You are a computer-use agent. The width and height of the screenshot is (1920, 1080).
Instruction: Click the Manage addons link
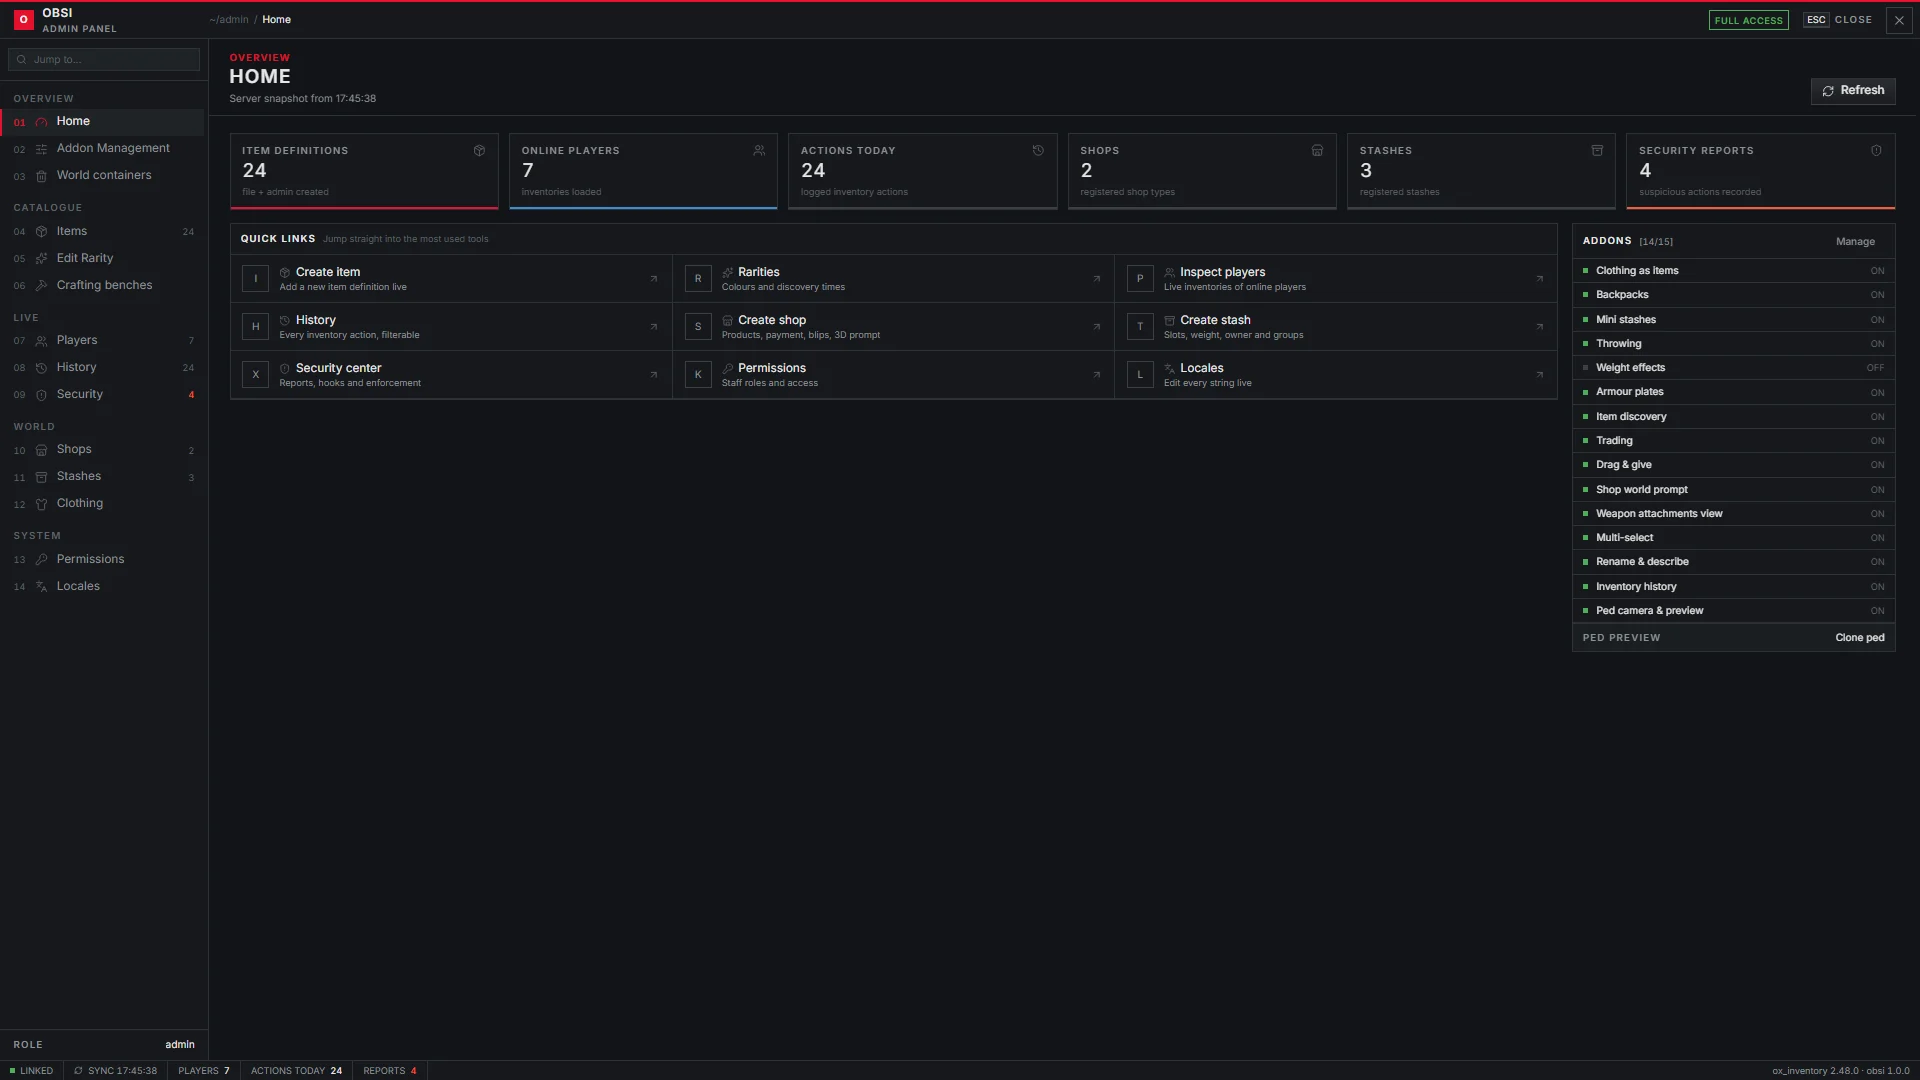point(1855,242)
